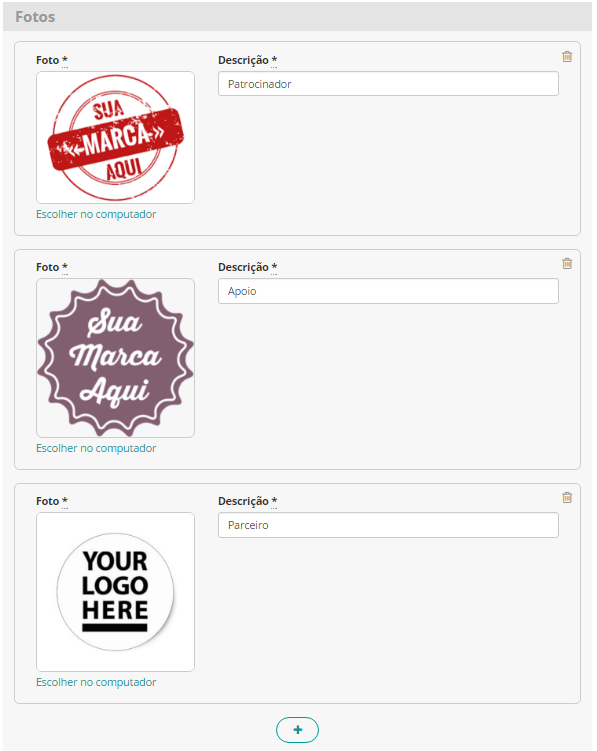Click the trash icon for the Parceiro entry
This screenshot has width=597, height=751.
pos(567,498)
